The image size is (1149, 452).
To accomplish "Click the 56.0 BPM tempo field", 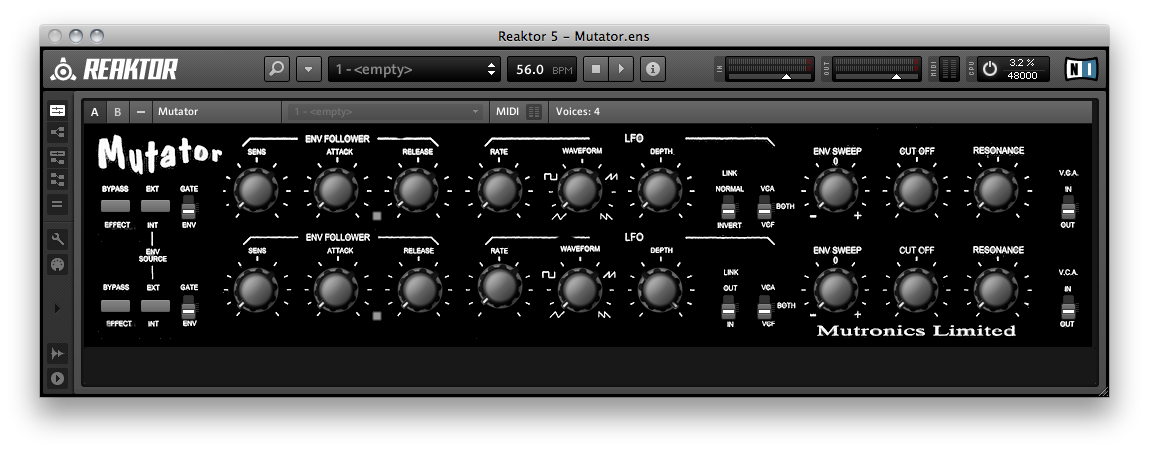I will (542, 69).
